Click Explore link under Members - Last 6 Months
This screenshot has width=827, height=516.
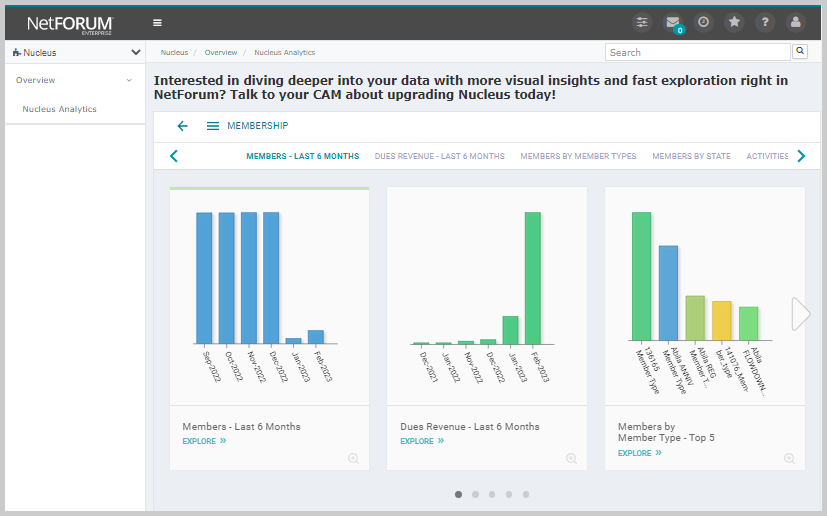(x=204, y=440)
